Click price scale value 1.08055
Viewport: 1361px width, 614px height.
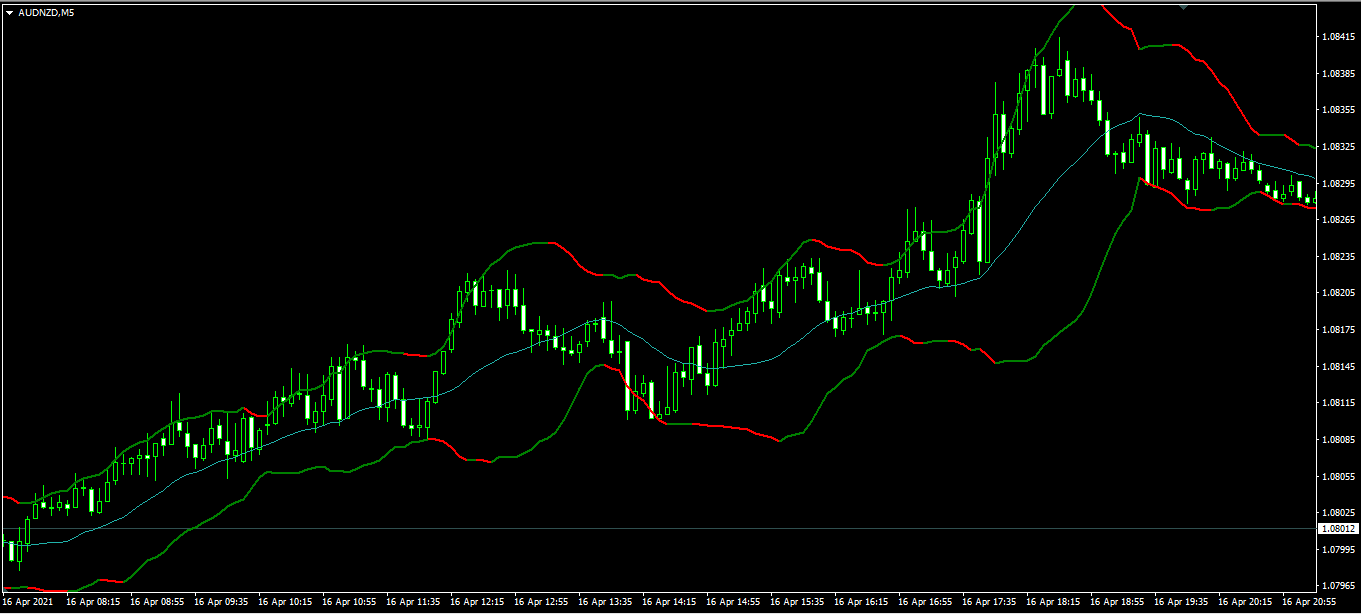point(1338,477)
